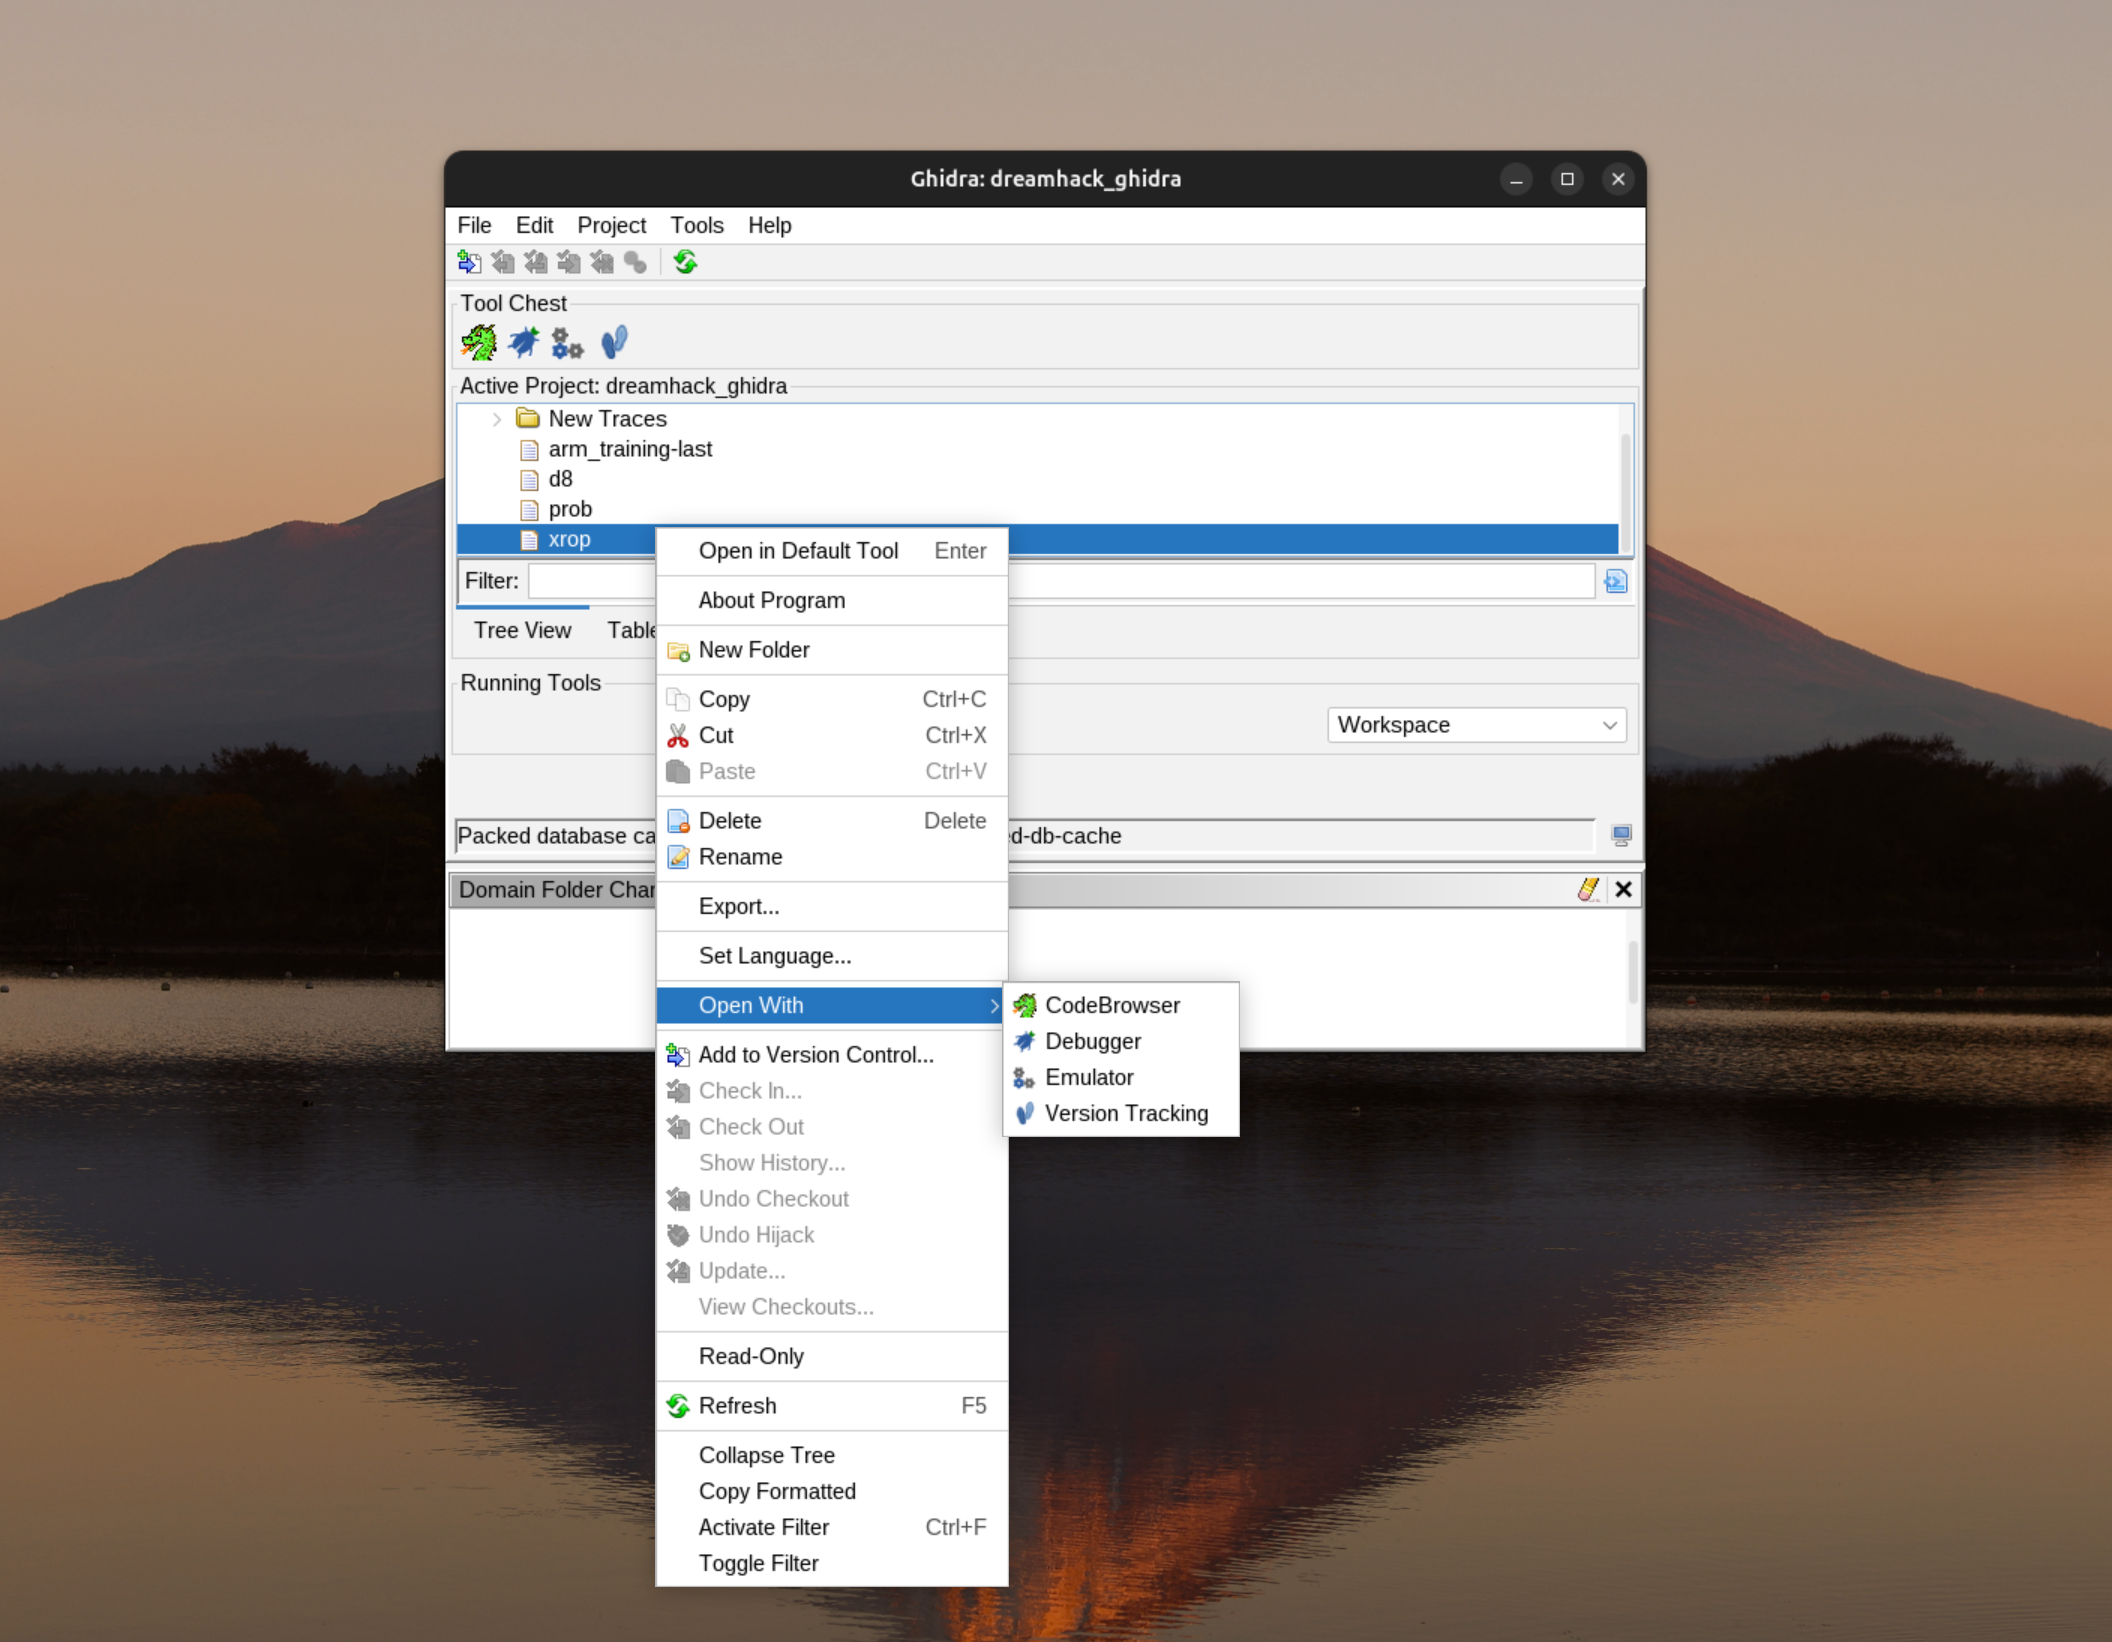Choose Set Language... from context menu

pos(831,956)
